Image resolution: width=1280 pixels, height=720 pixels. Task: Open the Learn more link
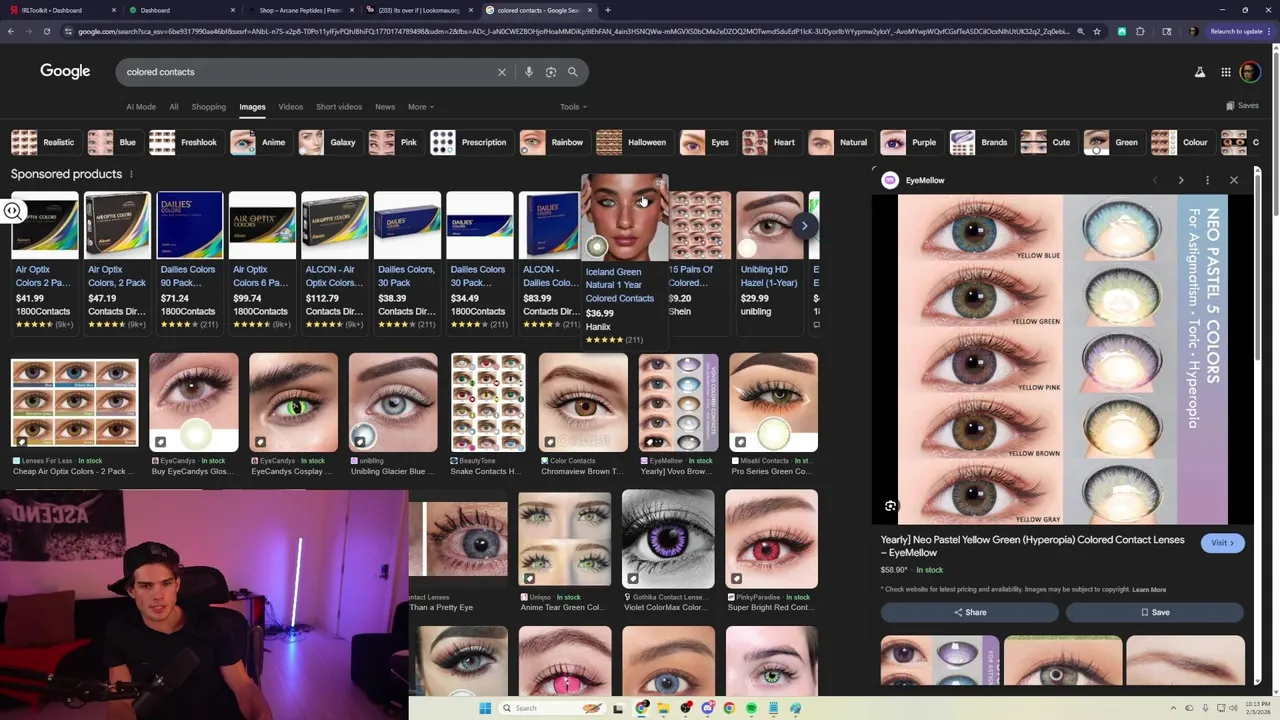click(x=1149, y=590)
